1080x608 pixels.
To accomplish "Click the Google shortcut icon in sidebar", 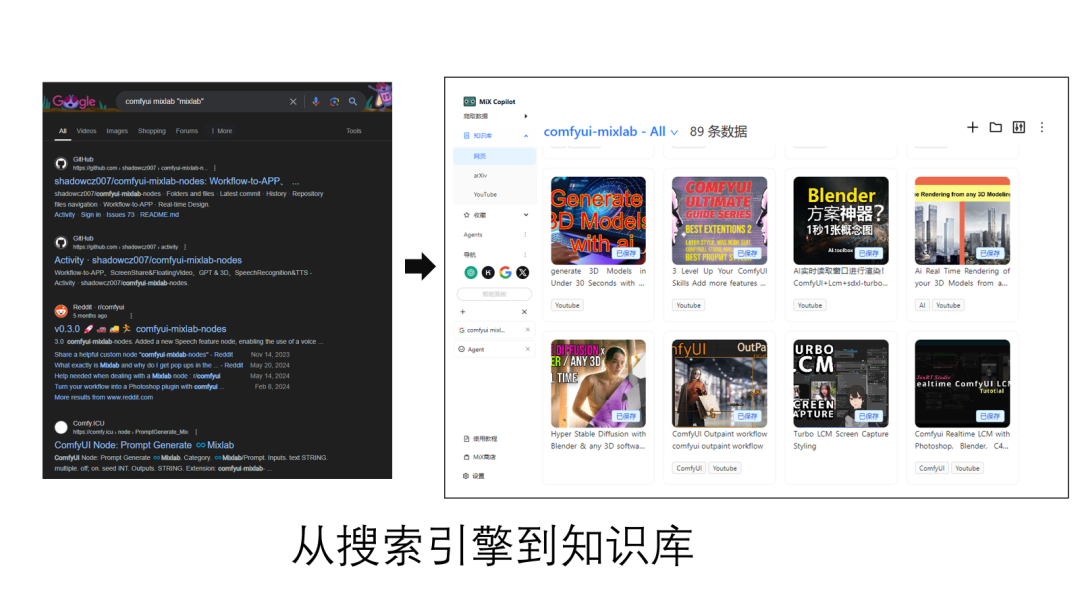I will (x=506, y=273).
